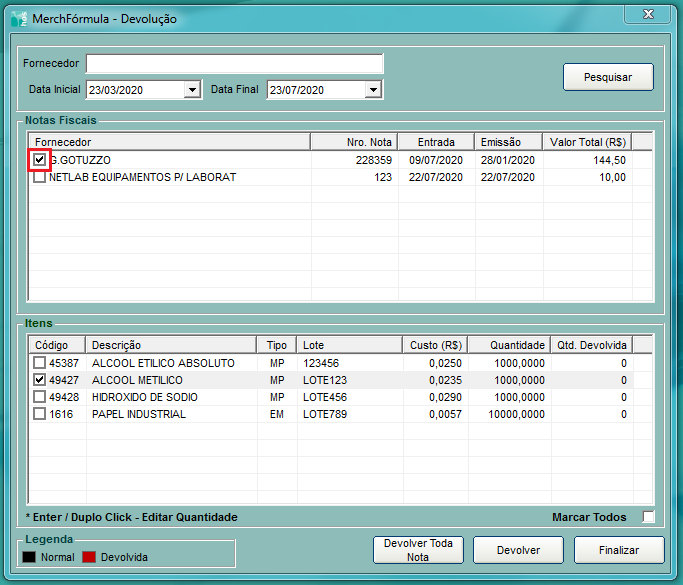The width and height of the screenshot is (683, 585).
Task: Check the PAPEL INDUSTRIAL item checkbox
Action: [x=39, y=414]
